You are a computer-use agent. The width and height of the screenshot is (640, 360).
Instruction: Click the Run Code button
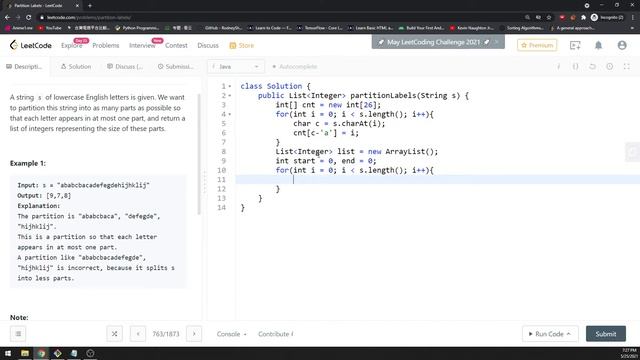click(550, 334)
